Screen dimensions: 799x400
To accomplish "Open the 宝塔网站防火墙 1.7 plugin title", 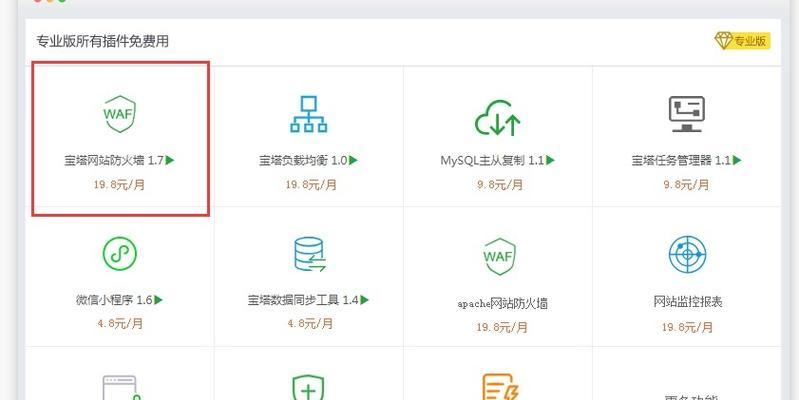I will [114, 161].
